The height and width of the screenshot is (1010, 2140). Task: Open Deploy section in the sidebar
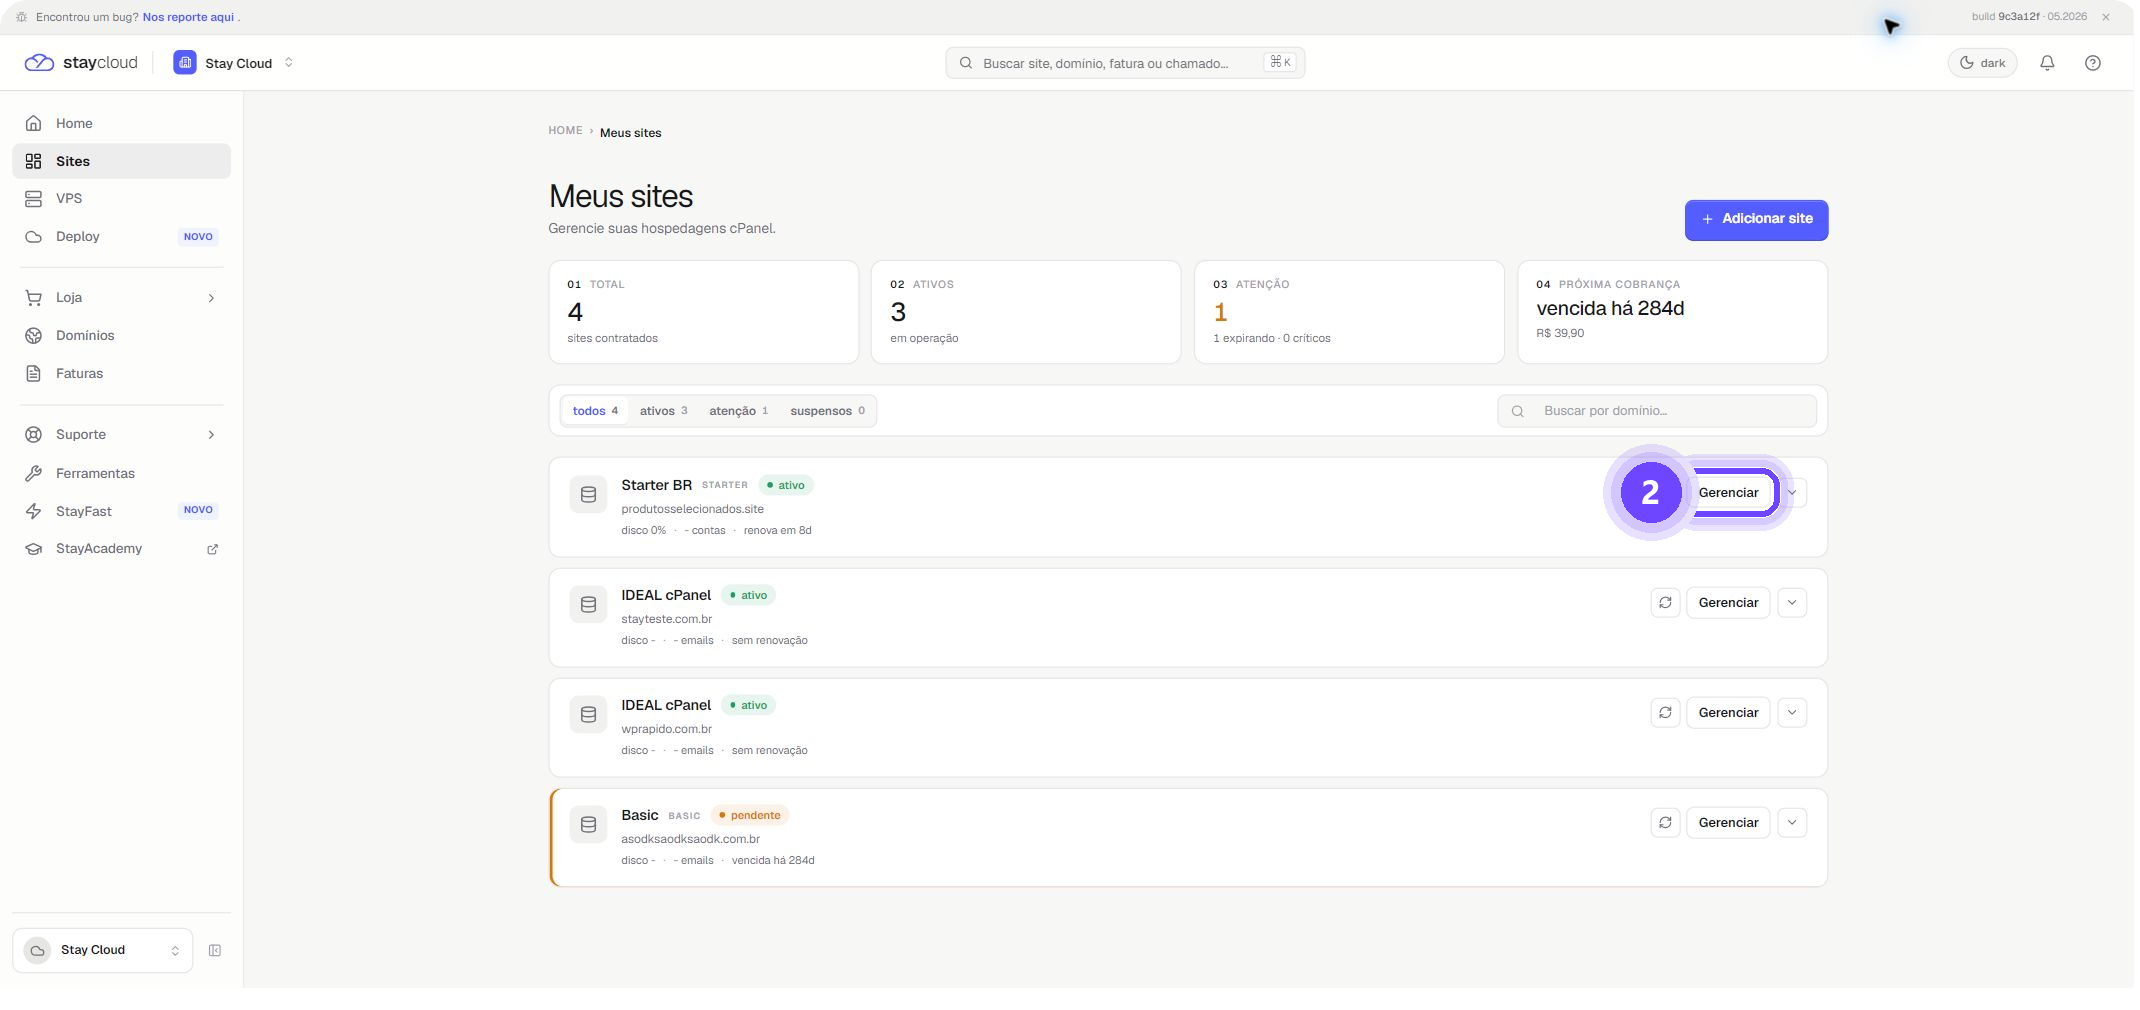pyautogui.click(x=121, y=236)
